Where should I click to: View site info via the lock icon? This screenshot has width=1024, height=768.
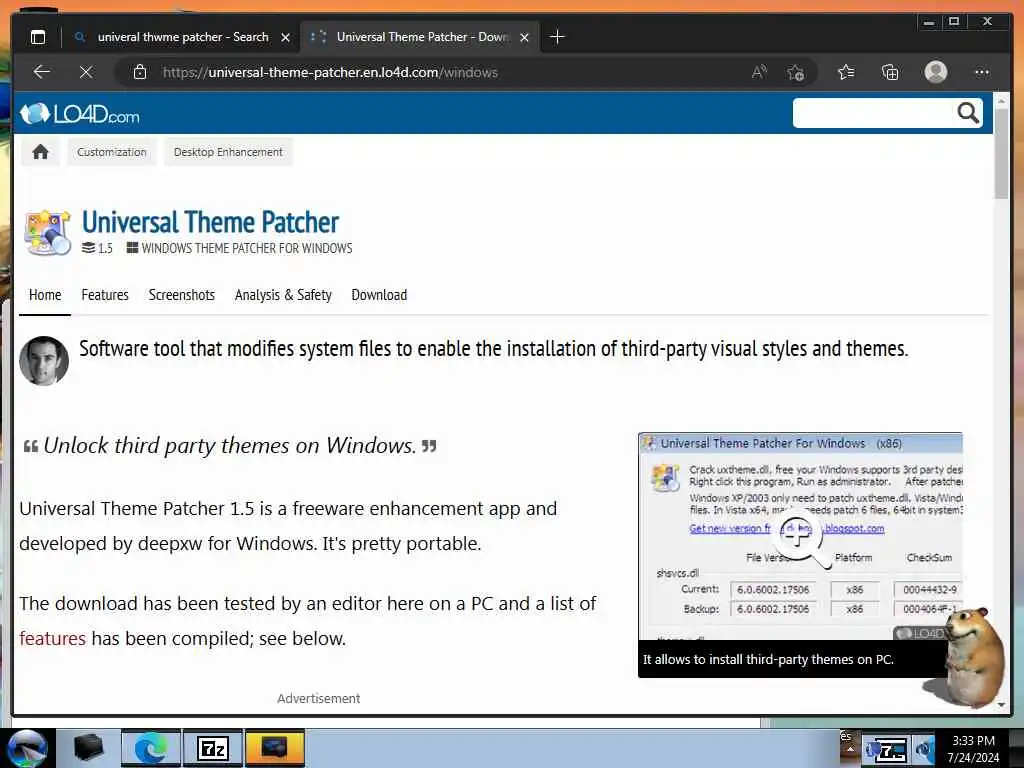pyautogui.click(x=140, y=72)
